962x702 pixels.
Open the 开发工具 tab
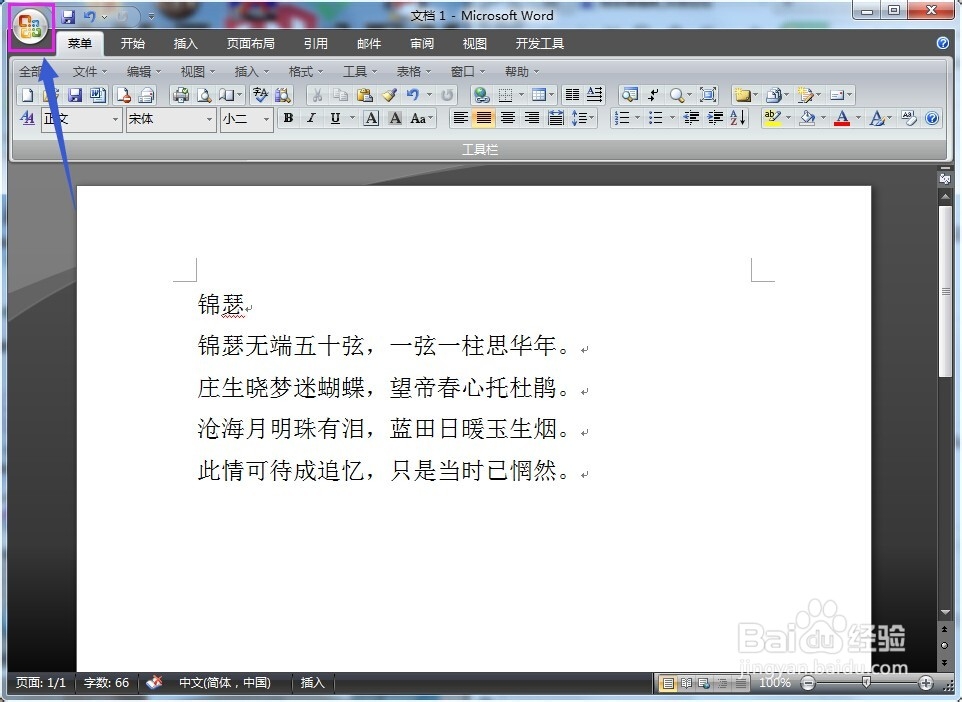point(539,44)
